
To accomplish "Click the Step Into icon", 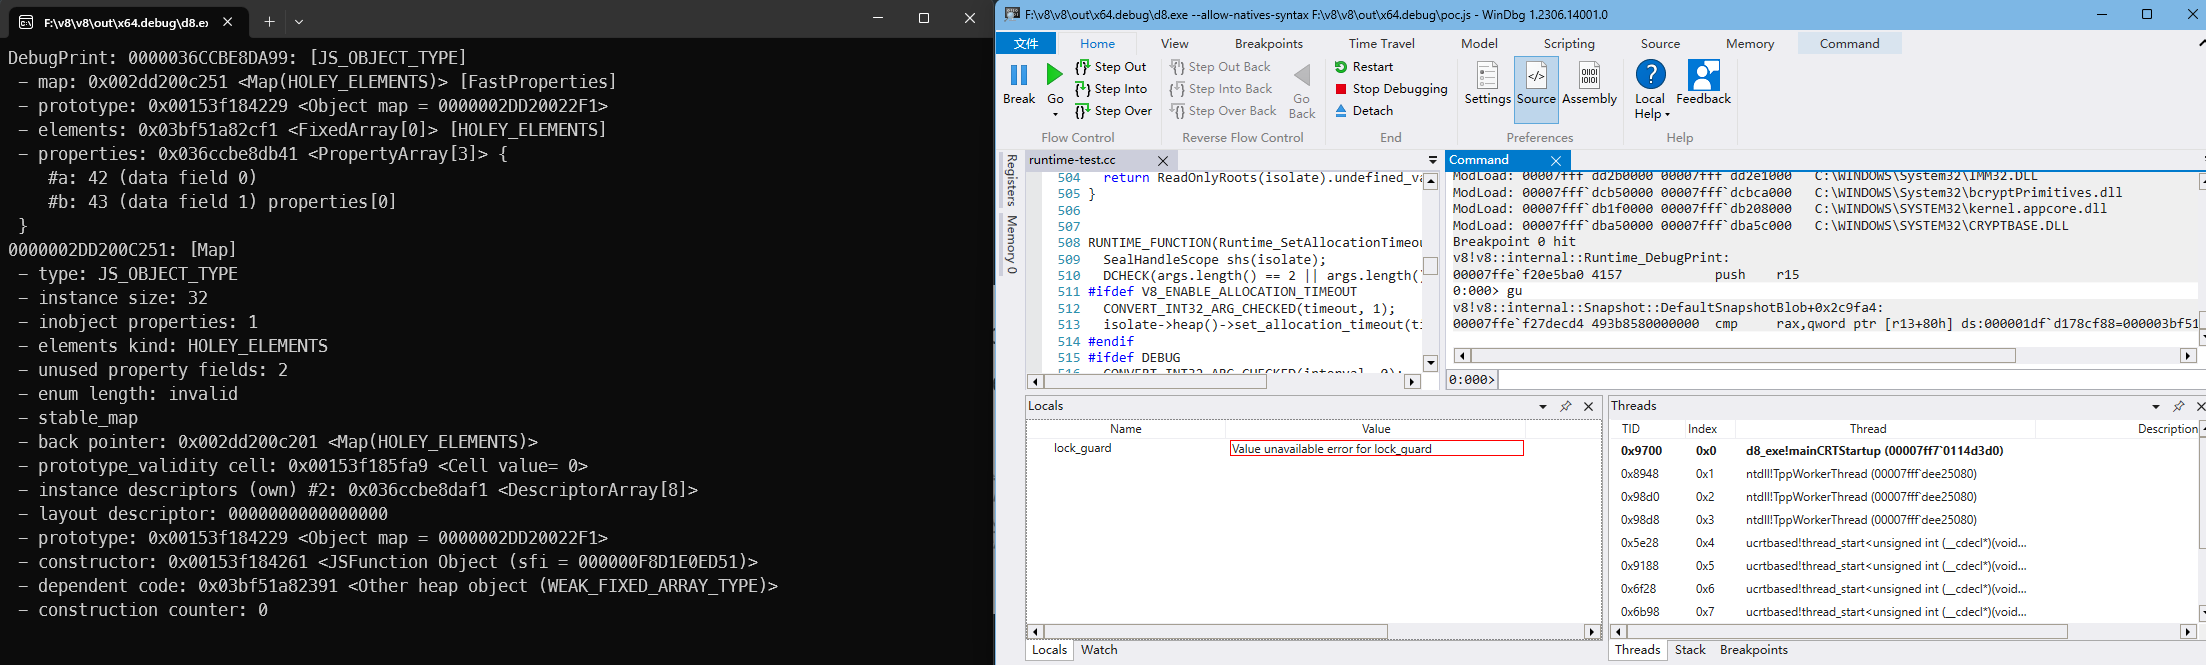I will [1082, 89].
